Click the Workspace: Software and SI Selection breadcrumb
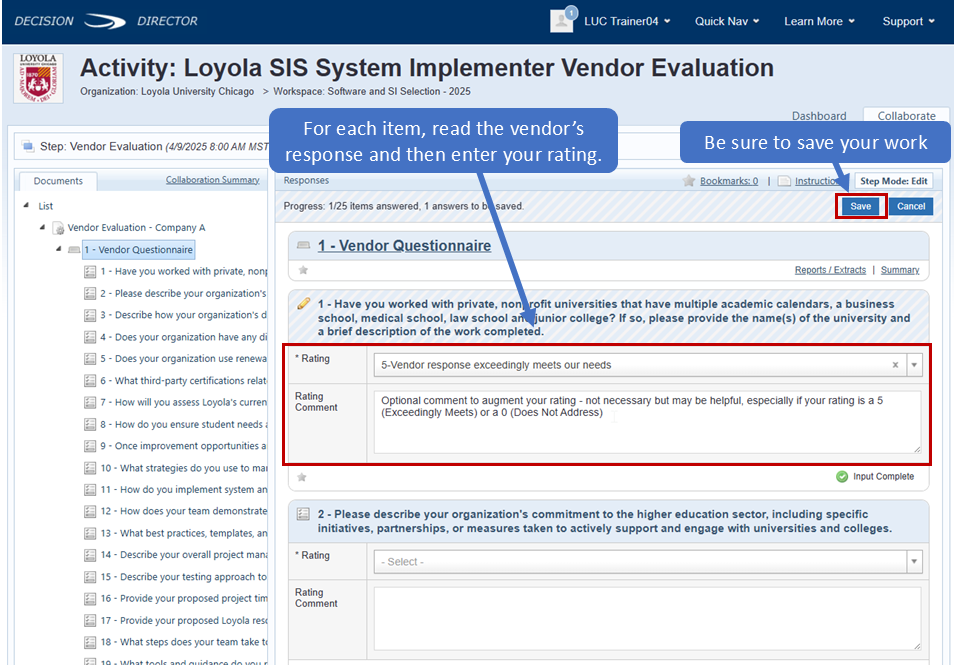This screenshot has width=955, height=665. click(372, 91)
